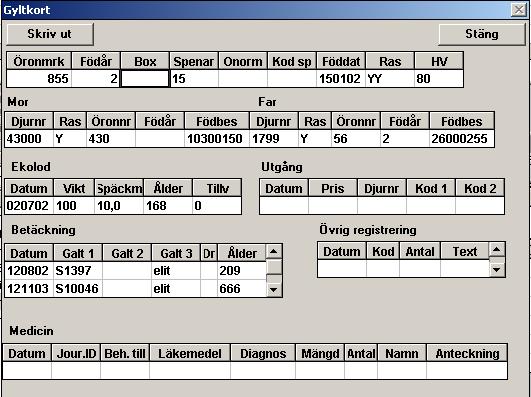The width and height of the screenshot is (531, 397).
Task: Select Mor Öronnr value 430
Action: pos(111,139)
